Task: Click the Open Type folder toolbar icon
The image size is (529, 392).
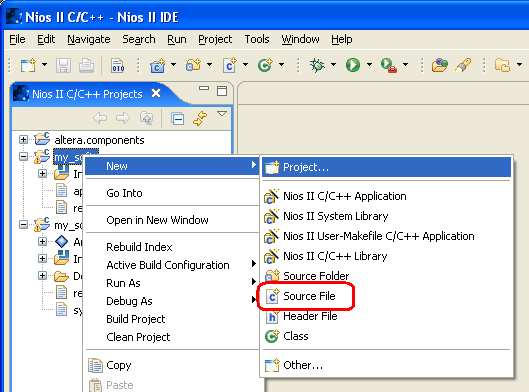Action: [x=440, y=65]
